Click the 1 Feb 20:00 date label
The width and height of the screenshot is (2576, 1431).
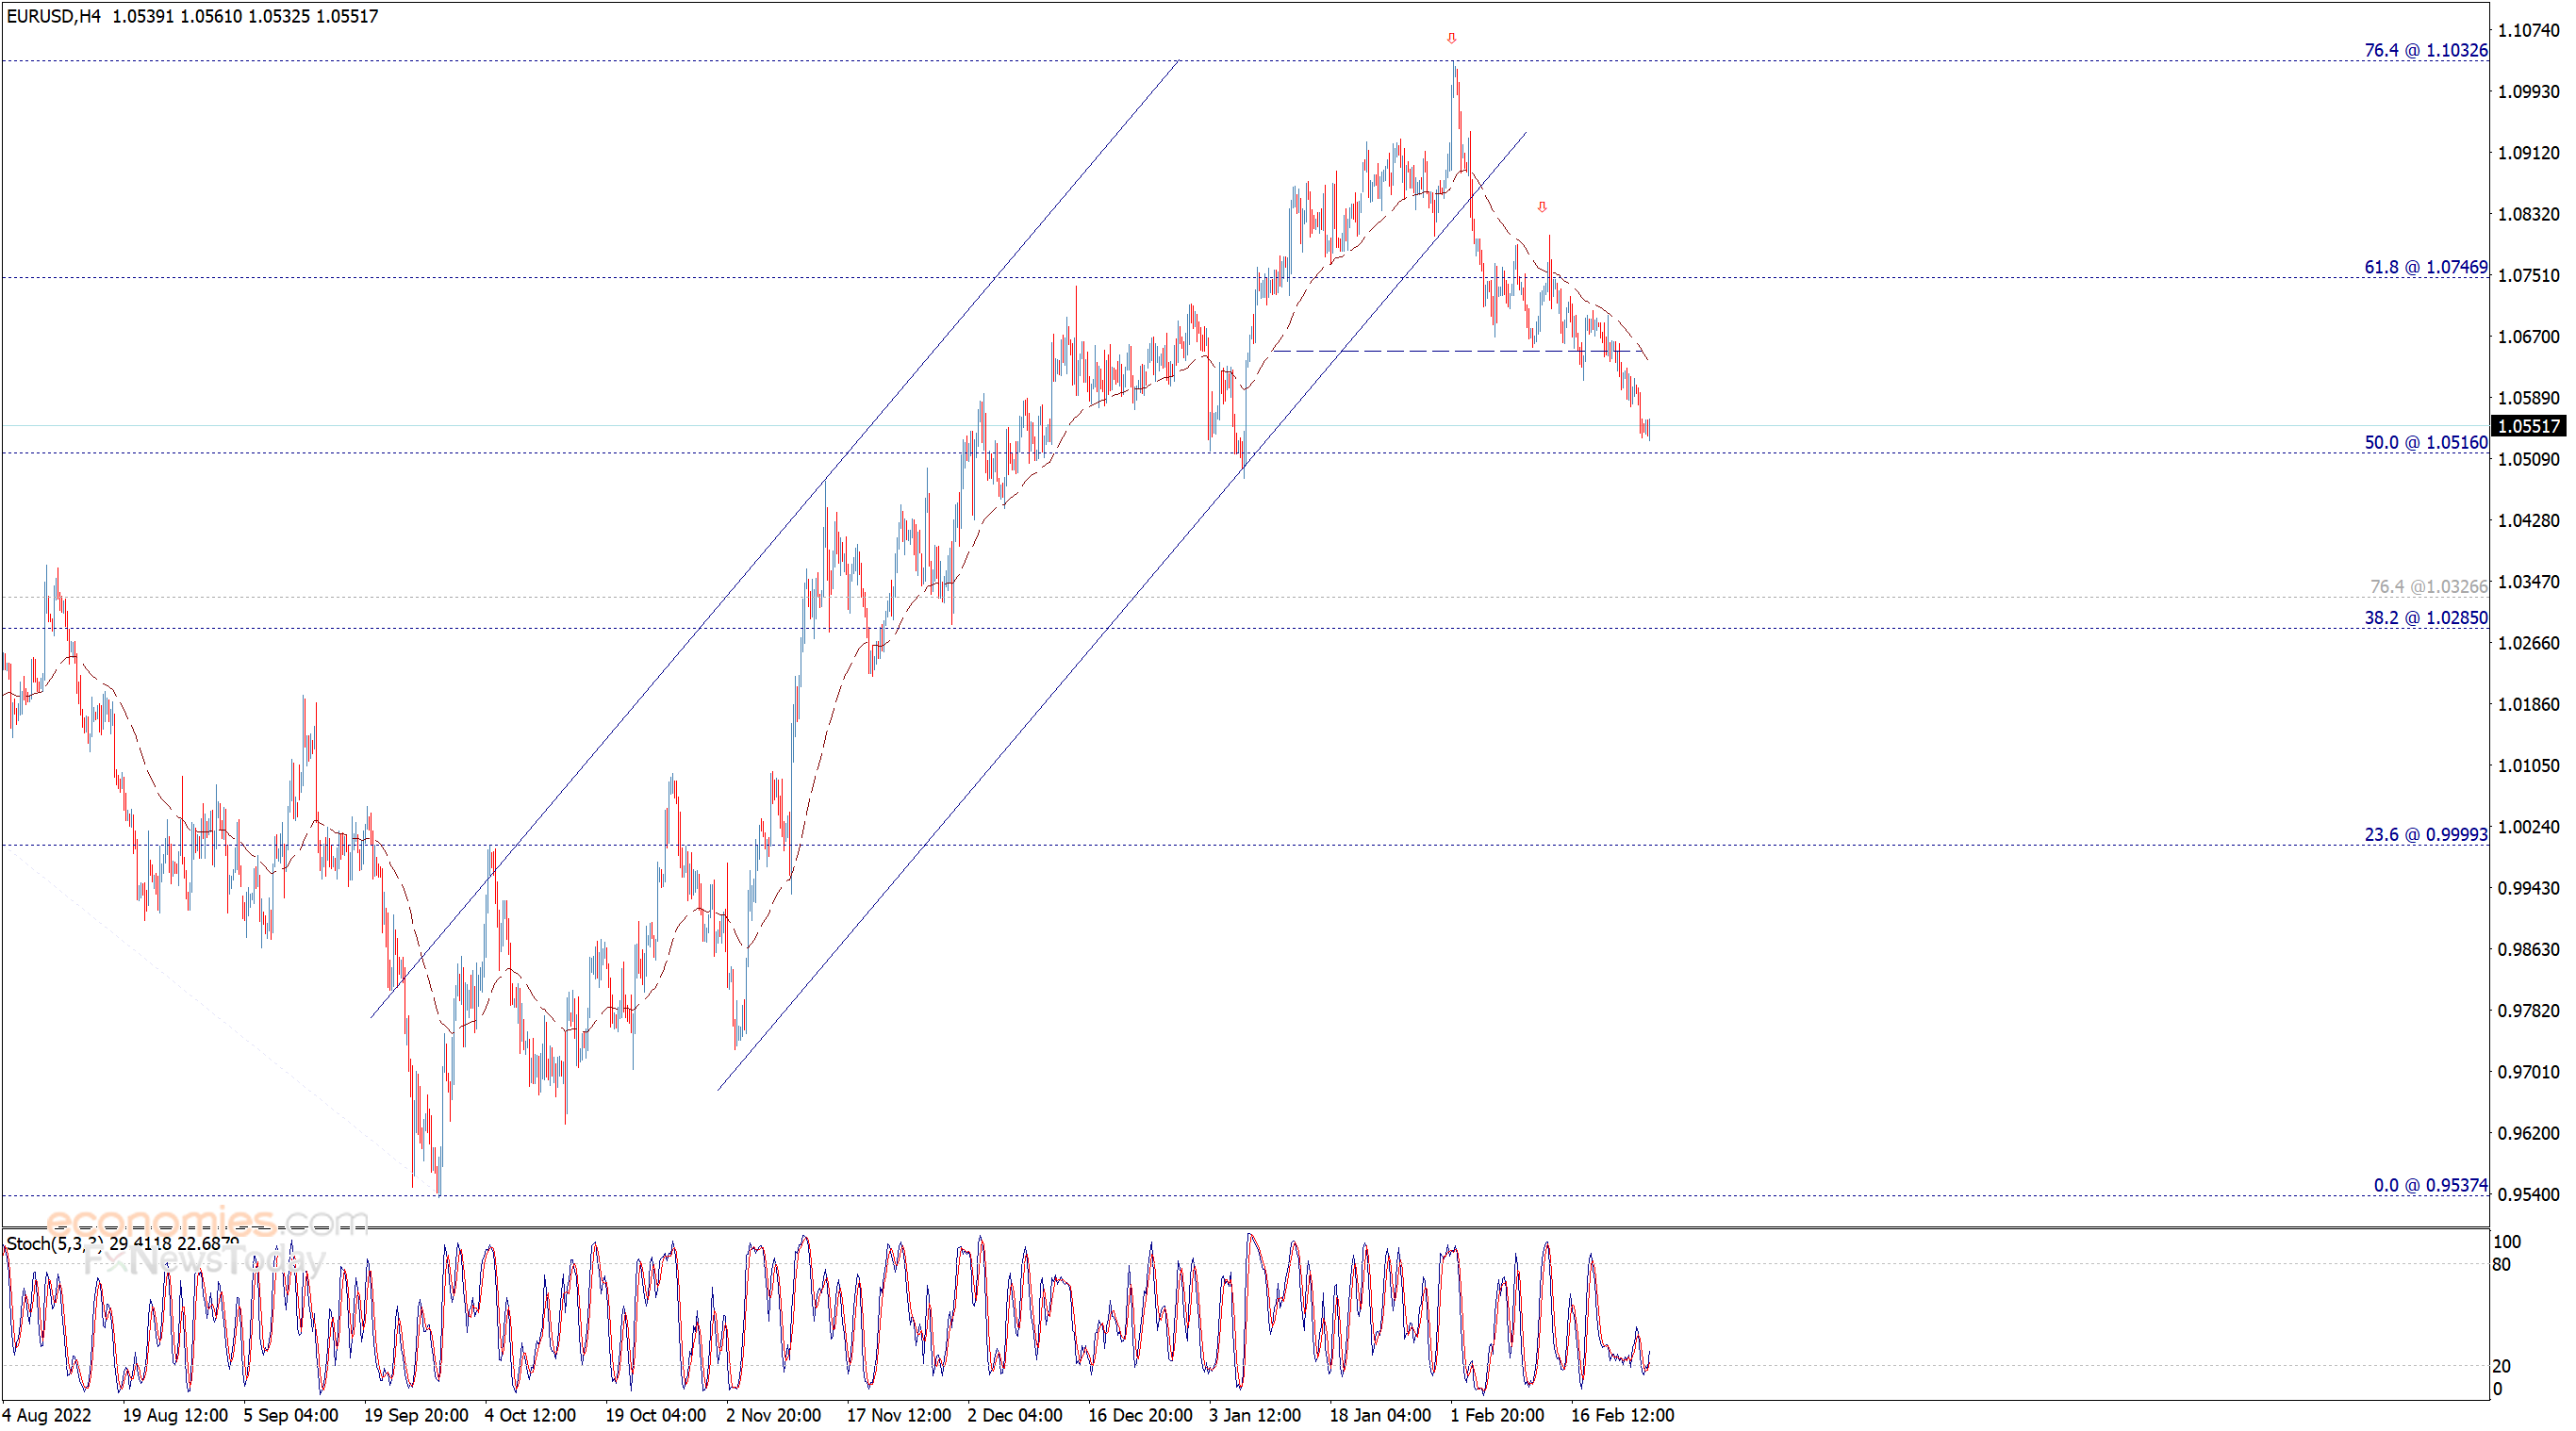[1497, 1416]
